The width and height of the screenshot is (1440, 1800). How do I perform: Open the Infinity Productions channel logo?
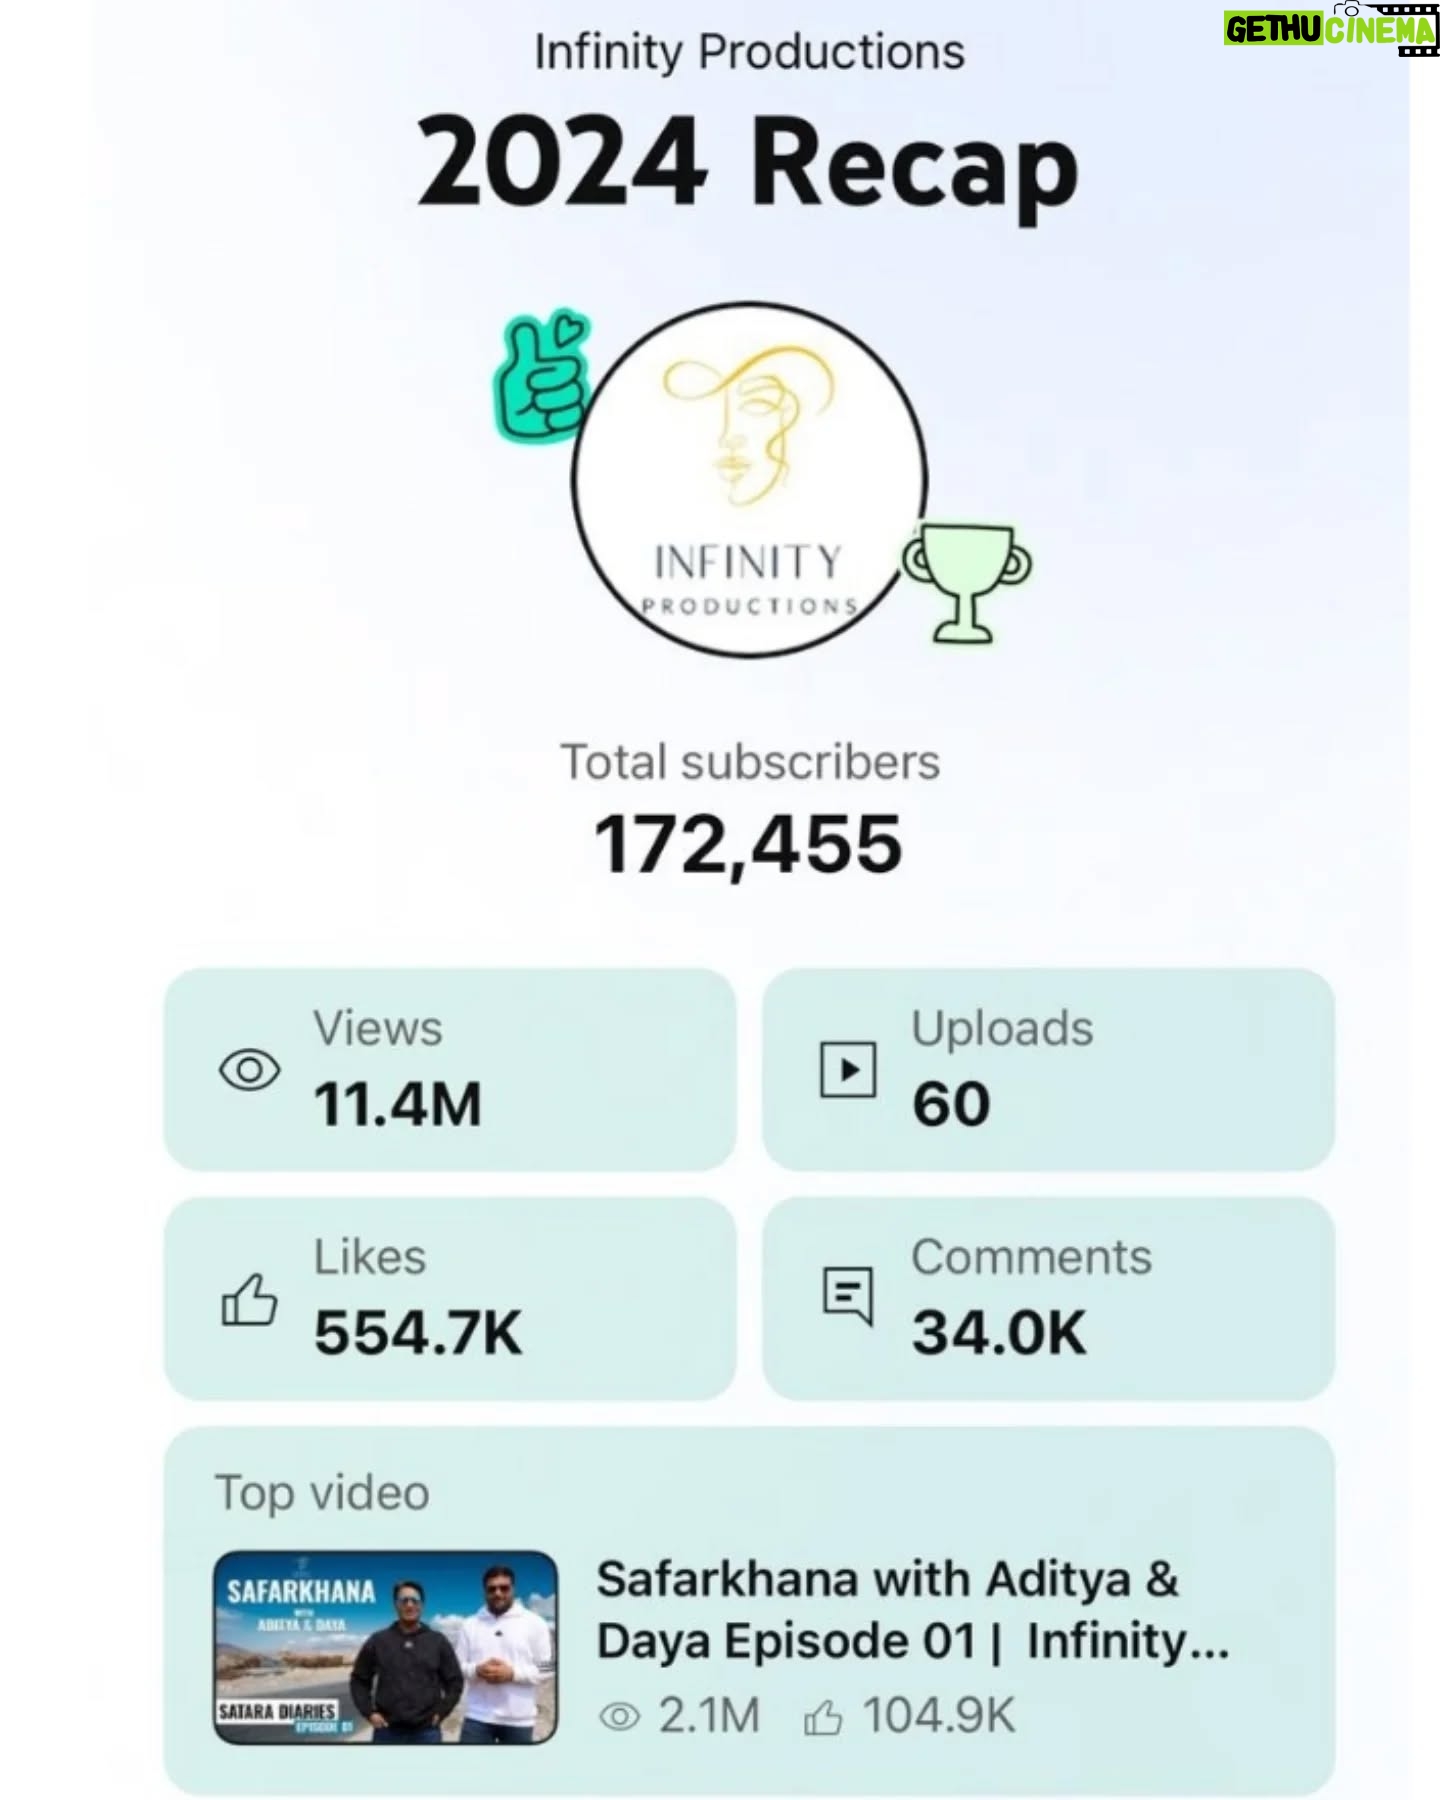tap(750, 480)
